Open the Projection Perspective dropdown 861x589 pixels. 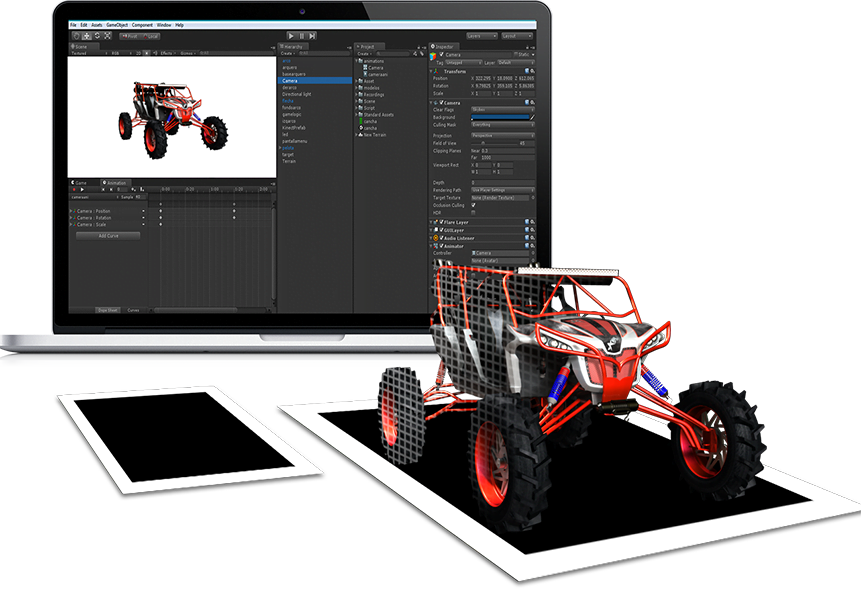[x=502, y=136]
